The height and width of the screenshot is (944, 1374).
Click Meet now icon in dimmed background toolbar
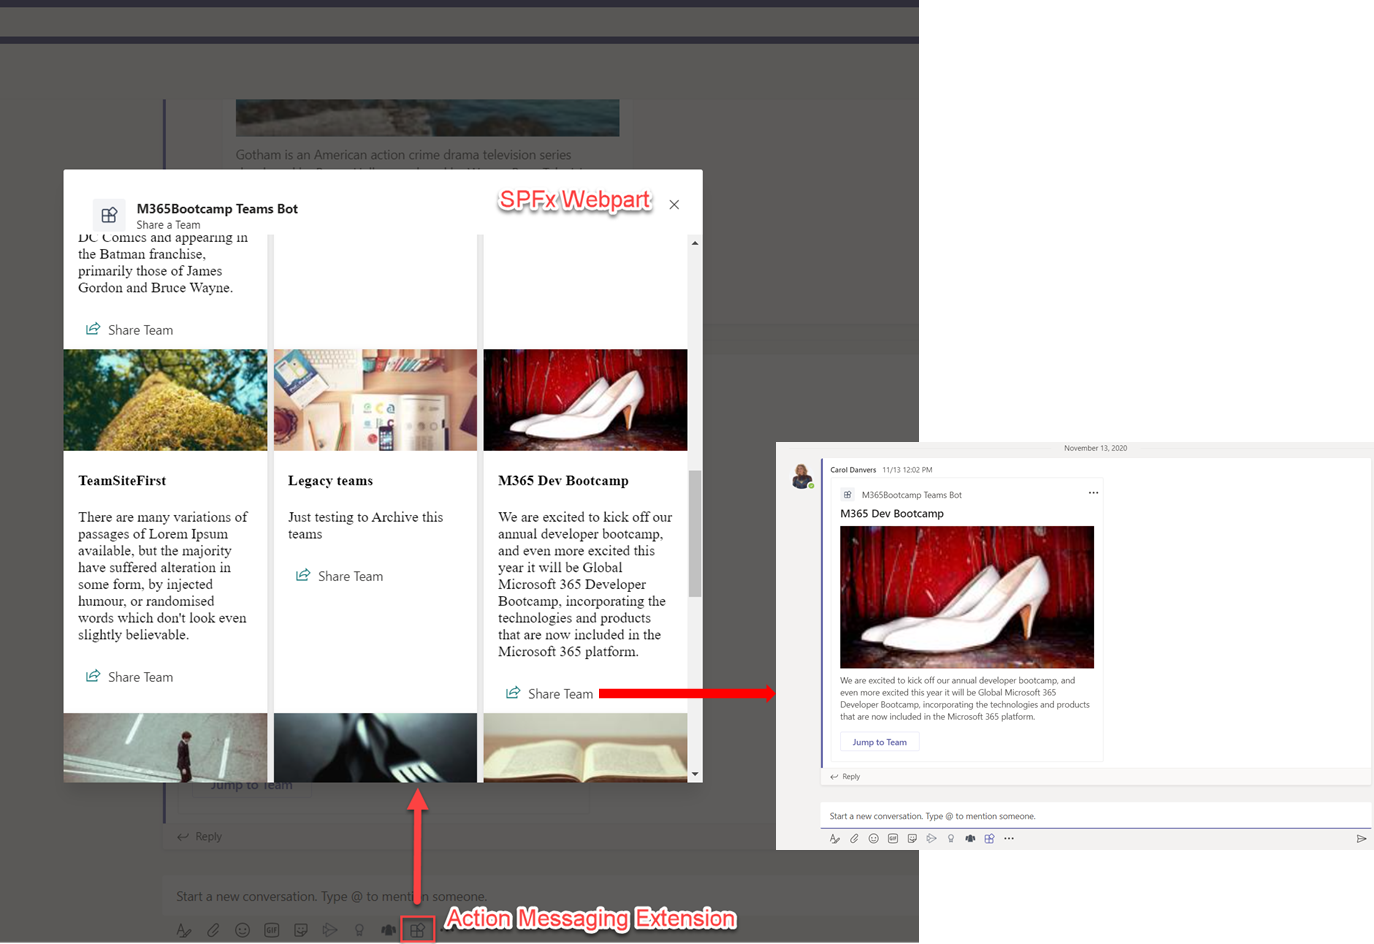[330, 930]
